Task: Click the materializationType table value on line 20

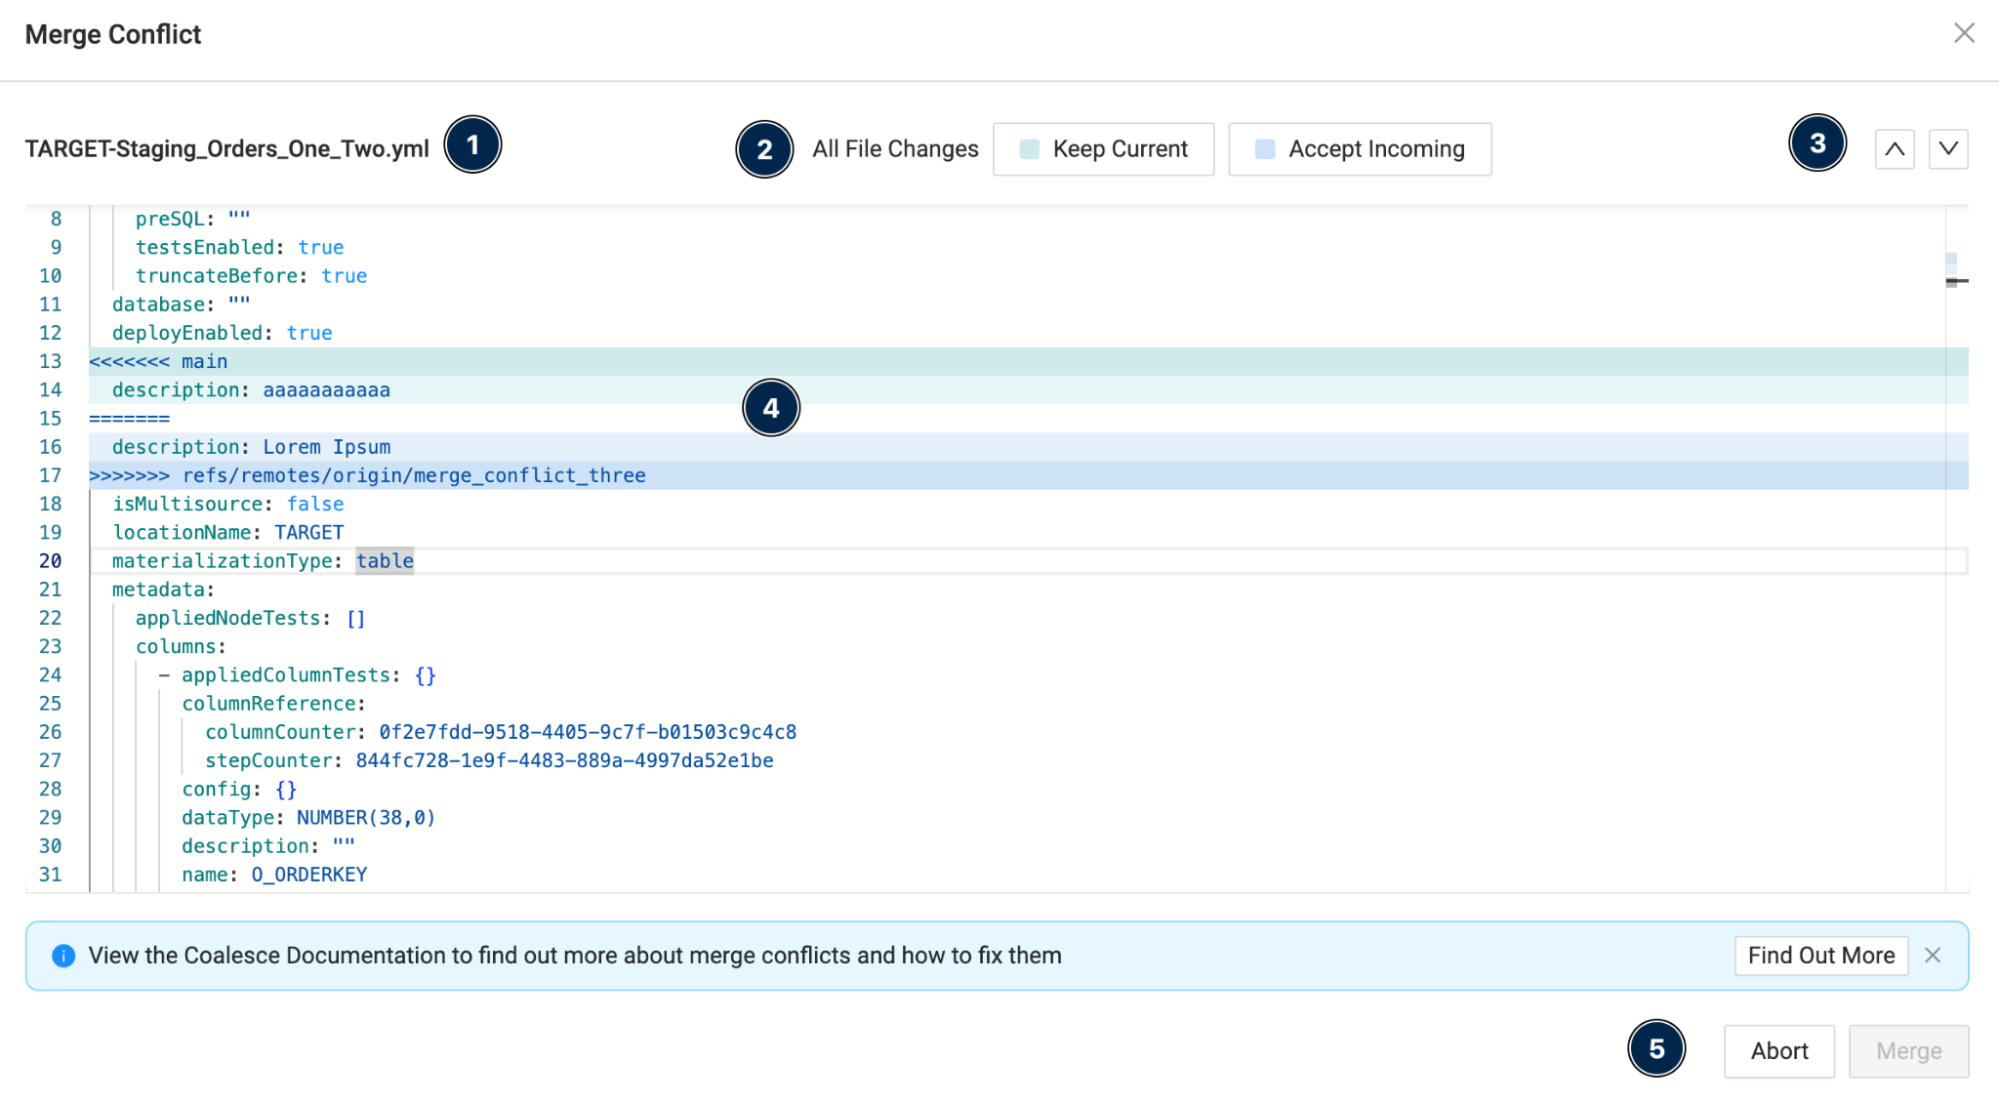Action: click(385, 560)
